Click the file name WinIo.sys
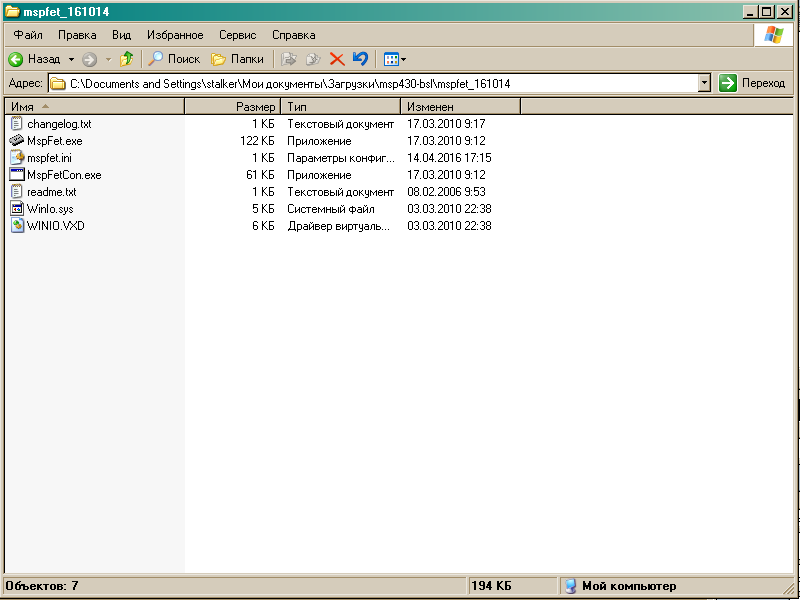The height and width of the screenshot is (600, 800). click(x=50, y=209)
